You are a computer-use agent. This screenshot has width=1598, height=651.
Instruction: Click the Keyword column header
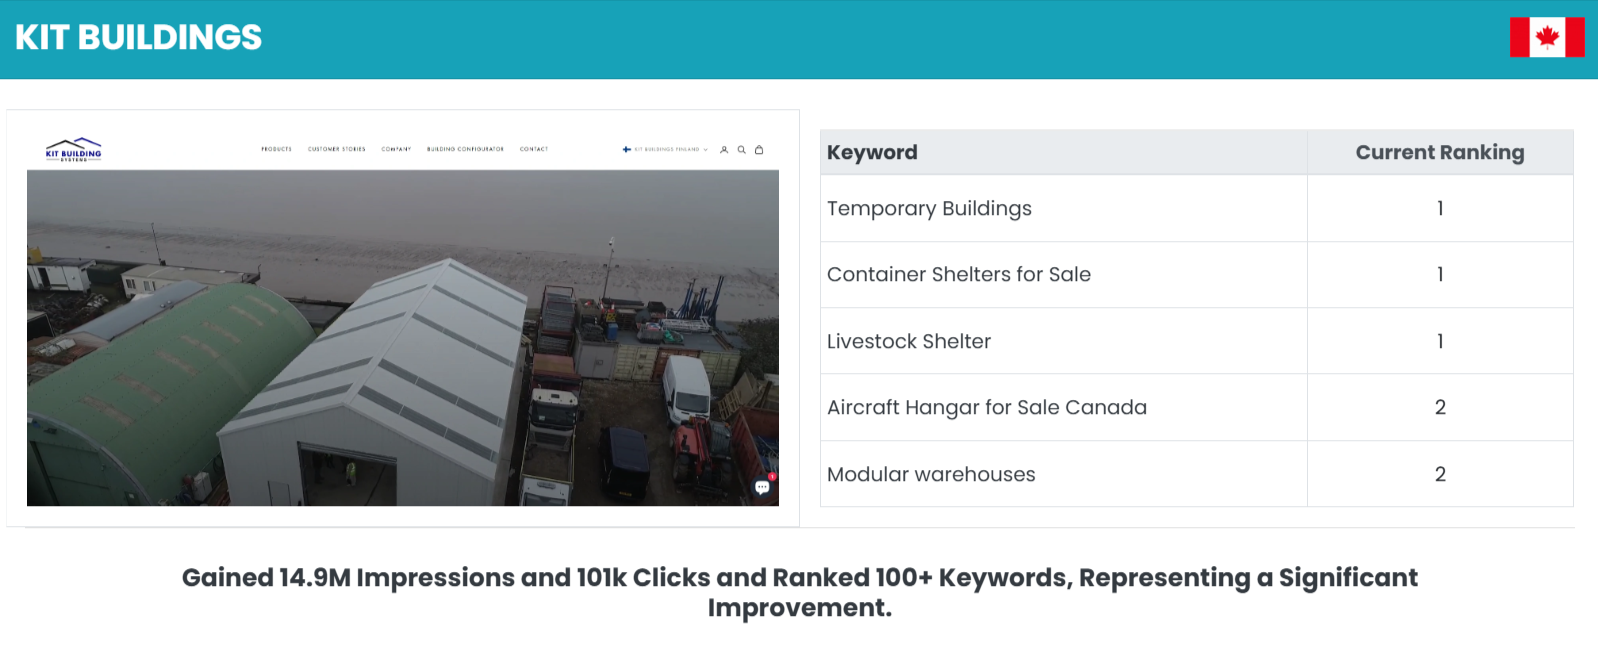(x=872, y=153)
